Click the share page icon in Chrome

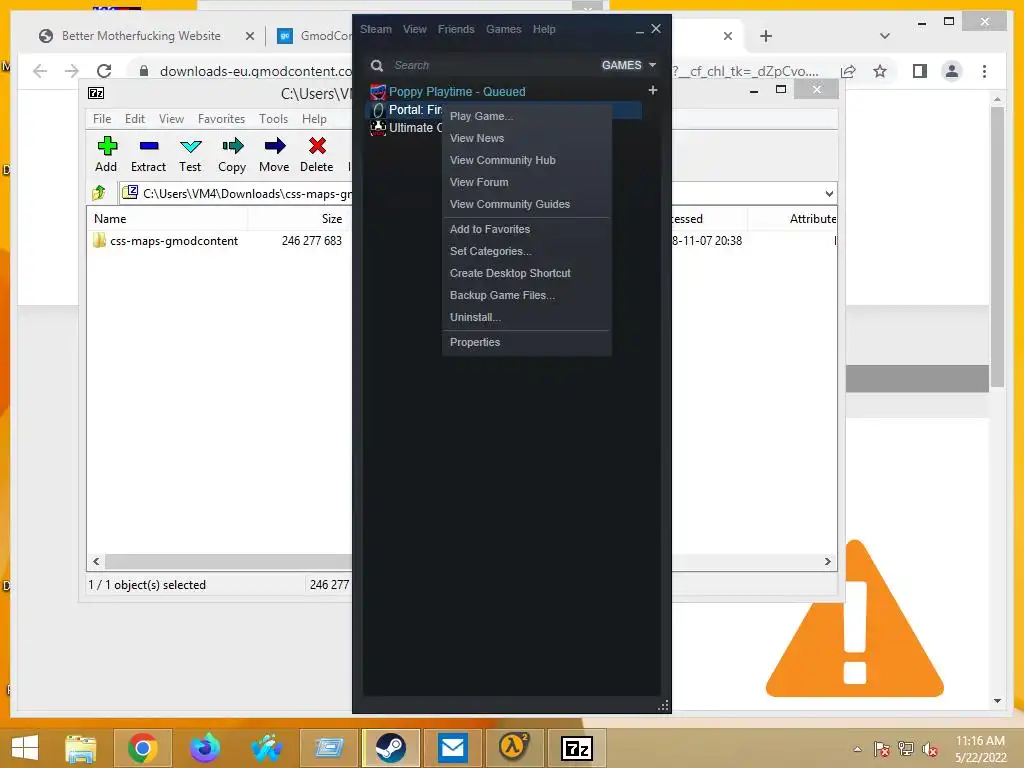point(848,71)
